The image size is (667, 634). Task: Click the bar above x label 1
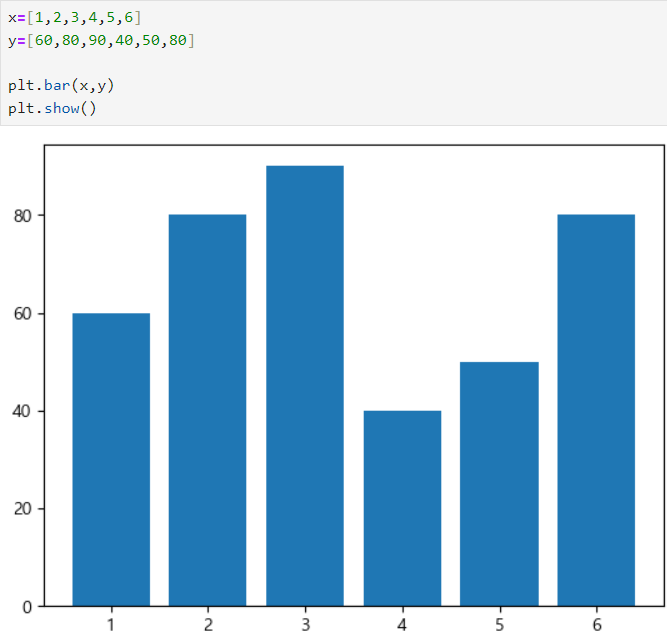(x=111, y=460)
